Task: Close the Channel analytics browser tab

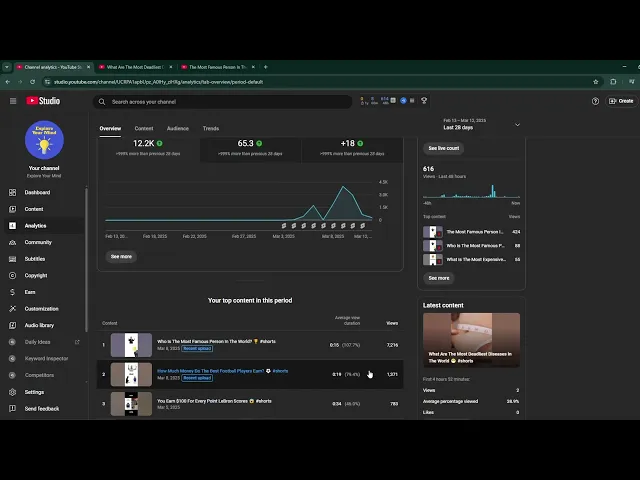Action: click(x=89, y=67)
